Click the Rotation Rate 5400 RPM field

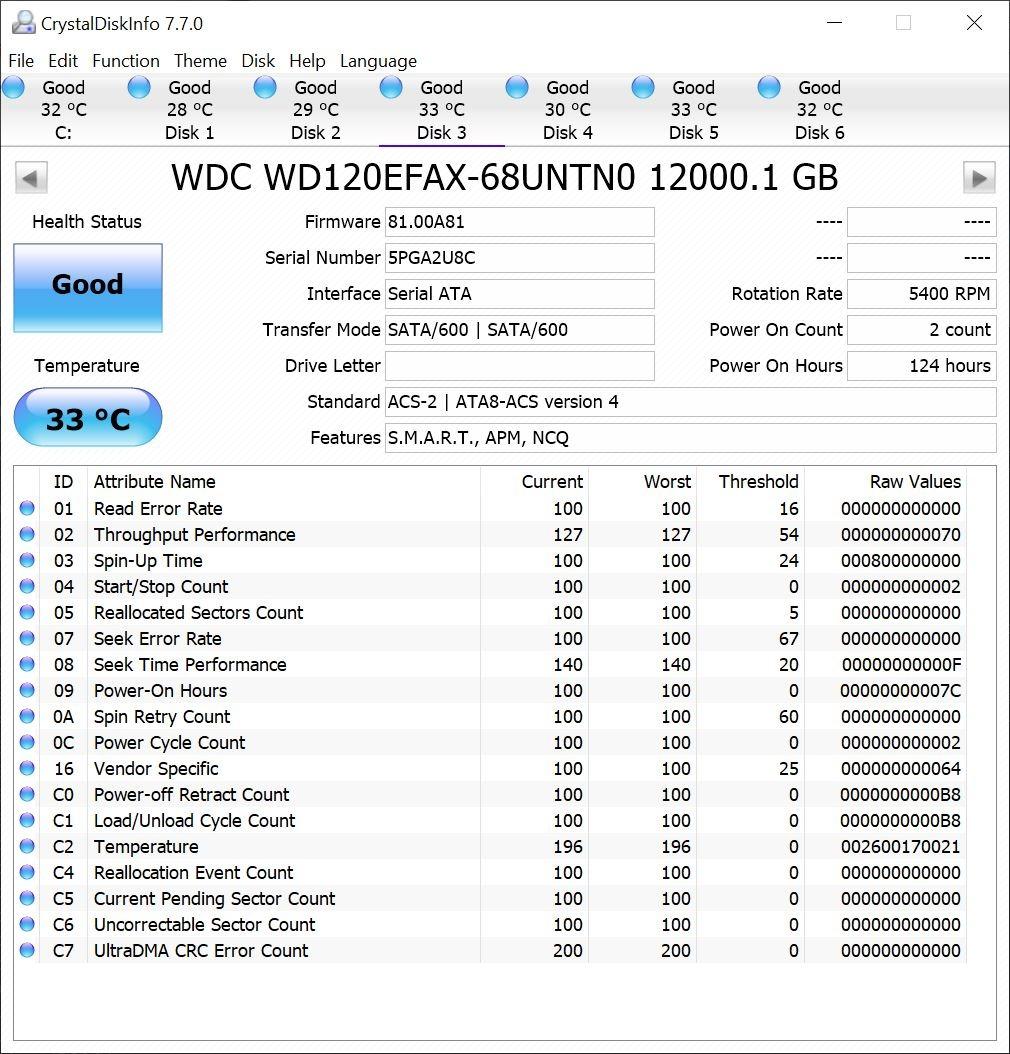point(921,294)
